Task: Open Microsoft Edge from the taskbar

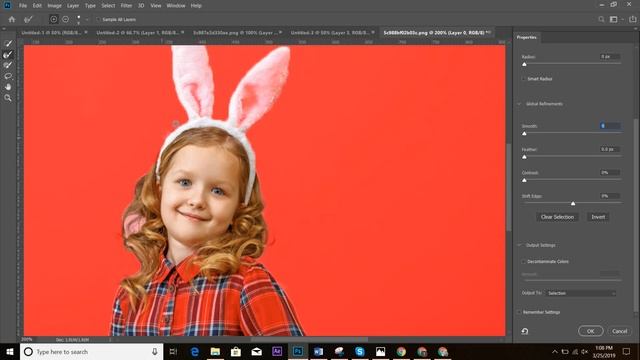Action: point(195,351)
